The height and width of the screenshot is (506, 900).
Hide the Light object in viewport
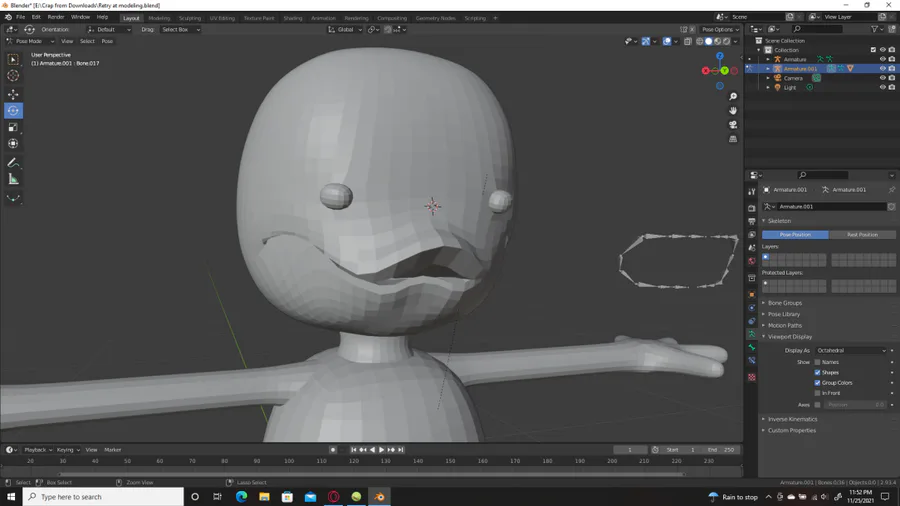[x=883, y=87]
